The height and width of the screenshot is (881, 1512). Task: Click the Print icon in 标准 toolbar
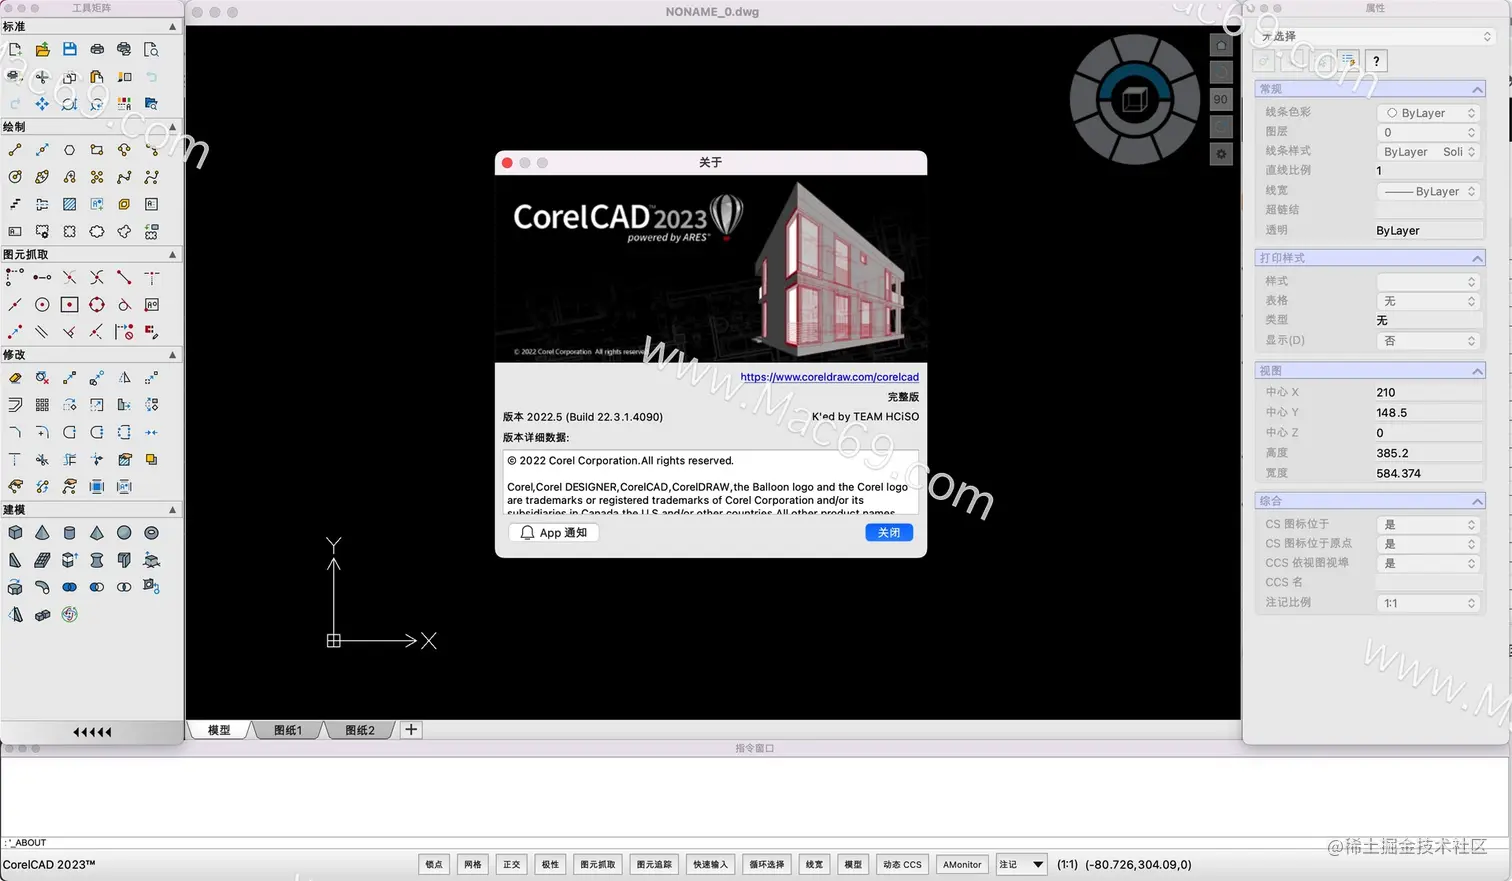(97, 49)
